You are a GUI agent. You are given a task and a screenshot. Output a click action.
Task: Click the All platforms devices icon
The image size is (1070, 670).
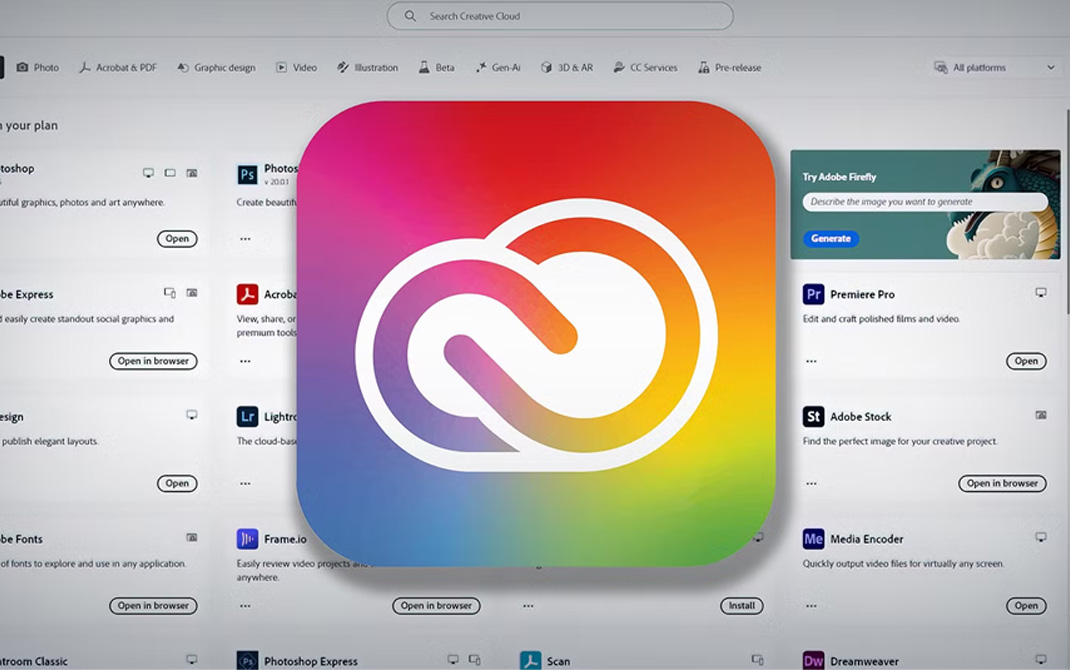click(940, 68)
